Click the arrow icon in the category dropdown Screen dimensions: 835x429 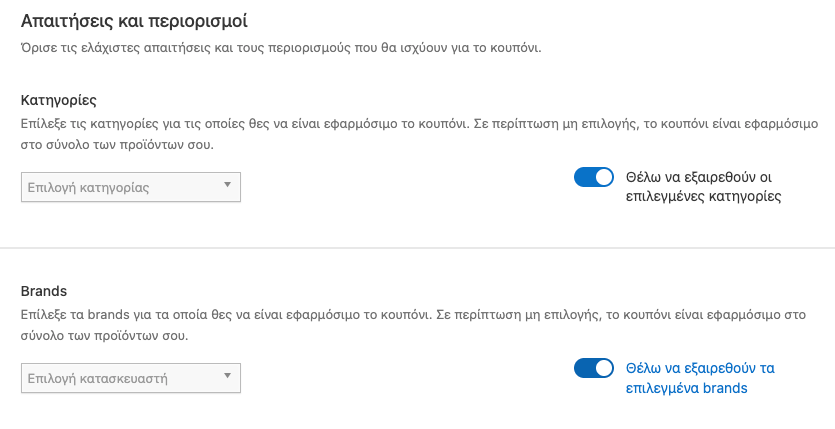pos(227,185)
